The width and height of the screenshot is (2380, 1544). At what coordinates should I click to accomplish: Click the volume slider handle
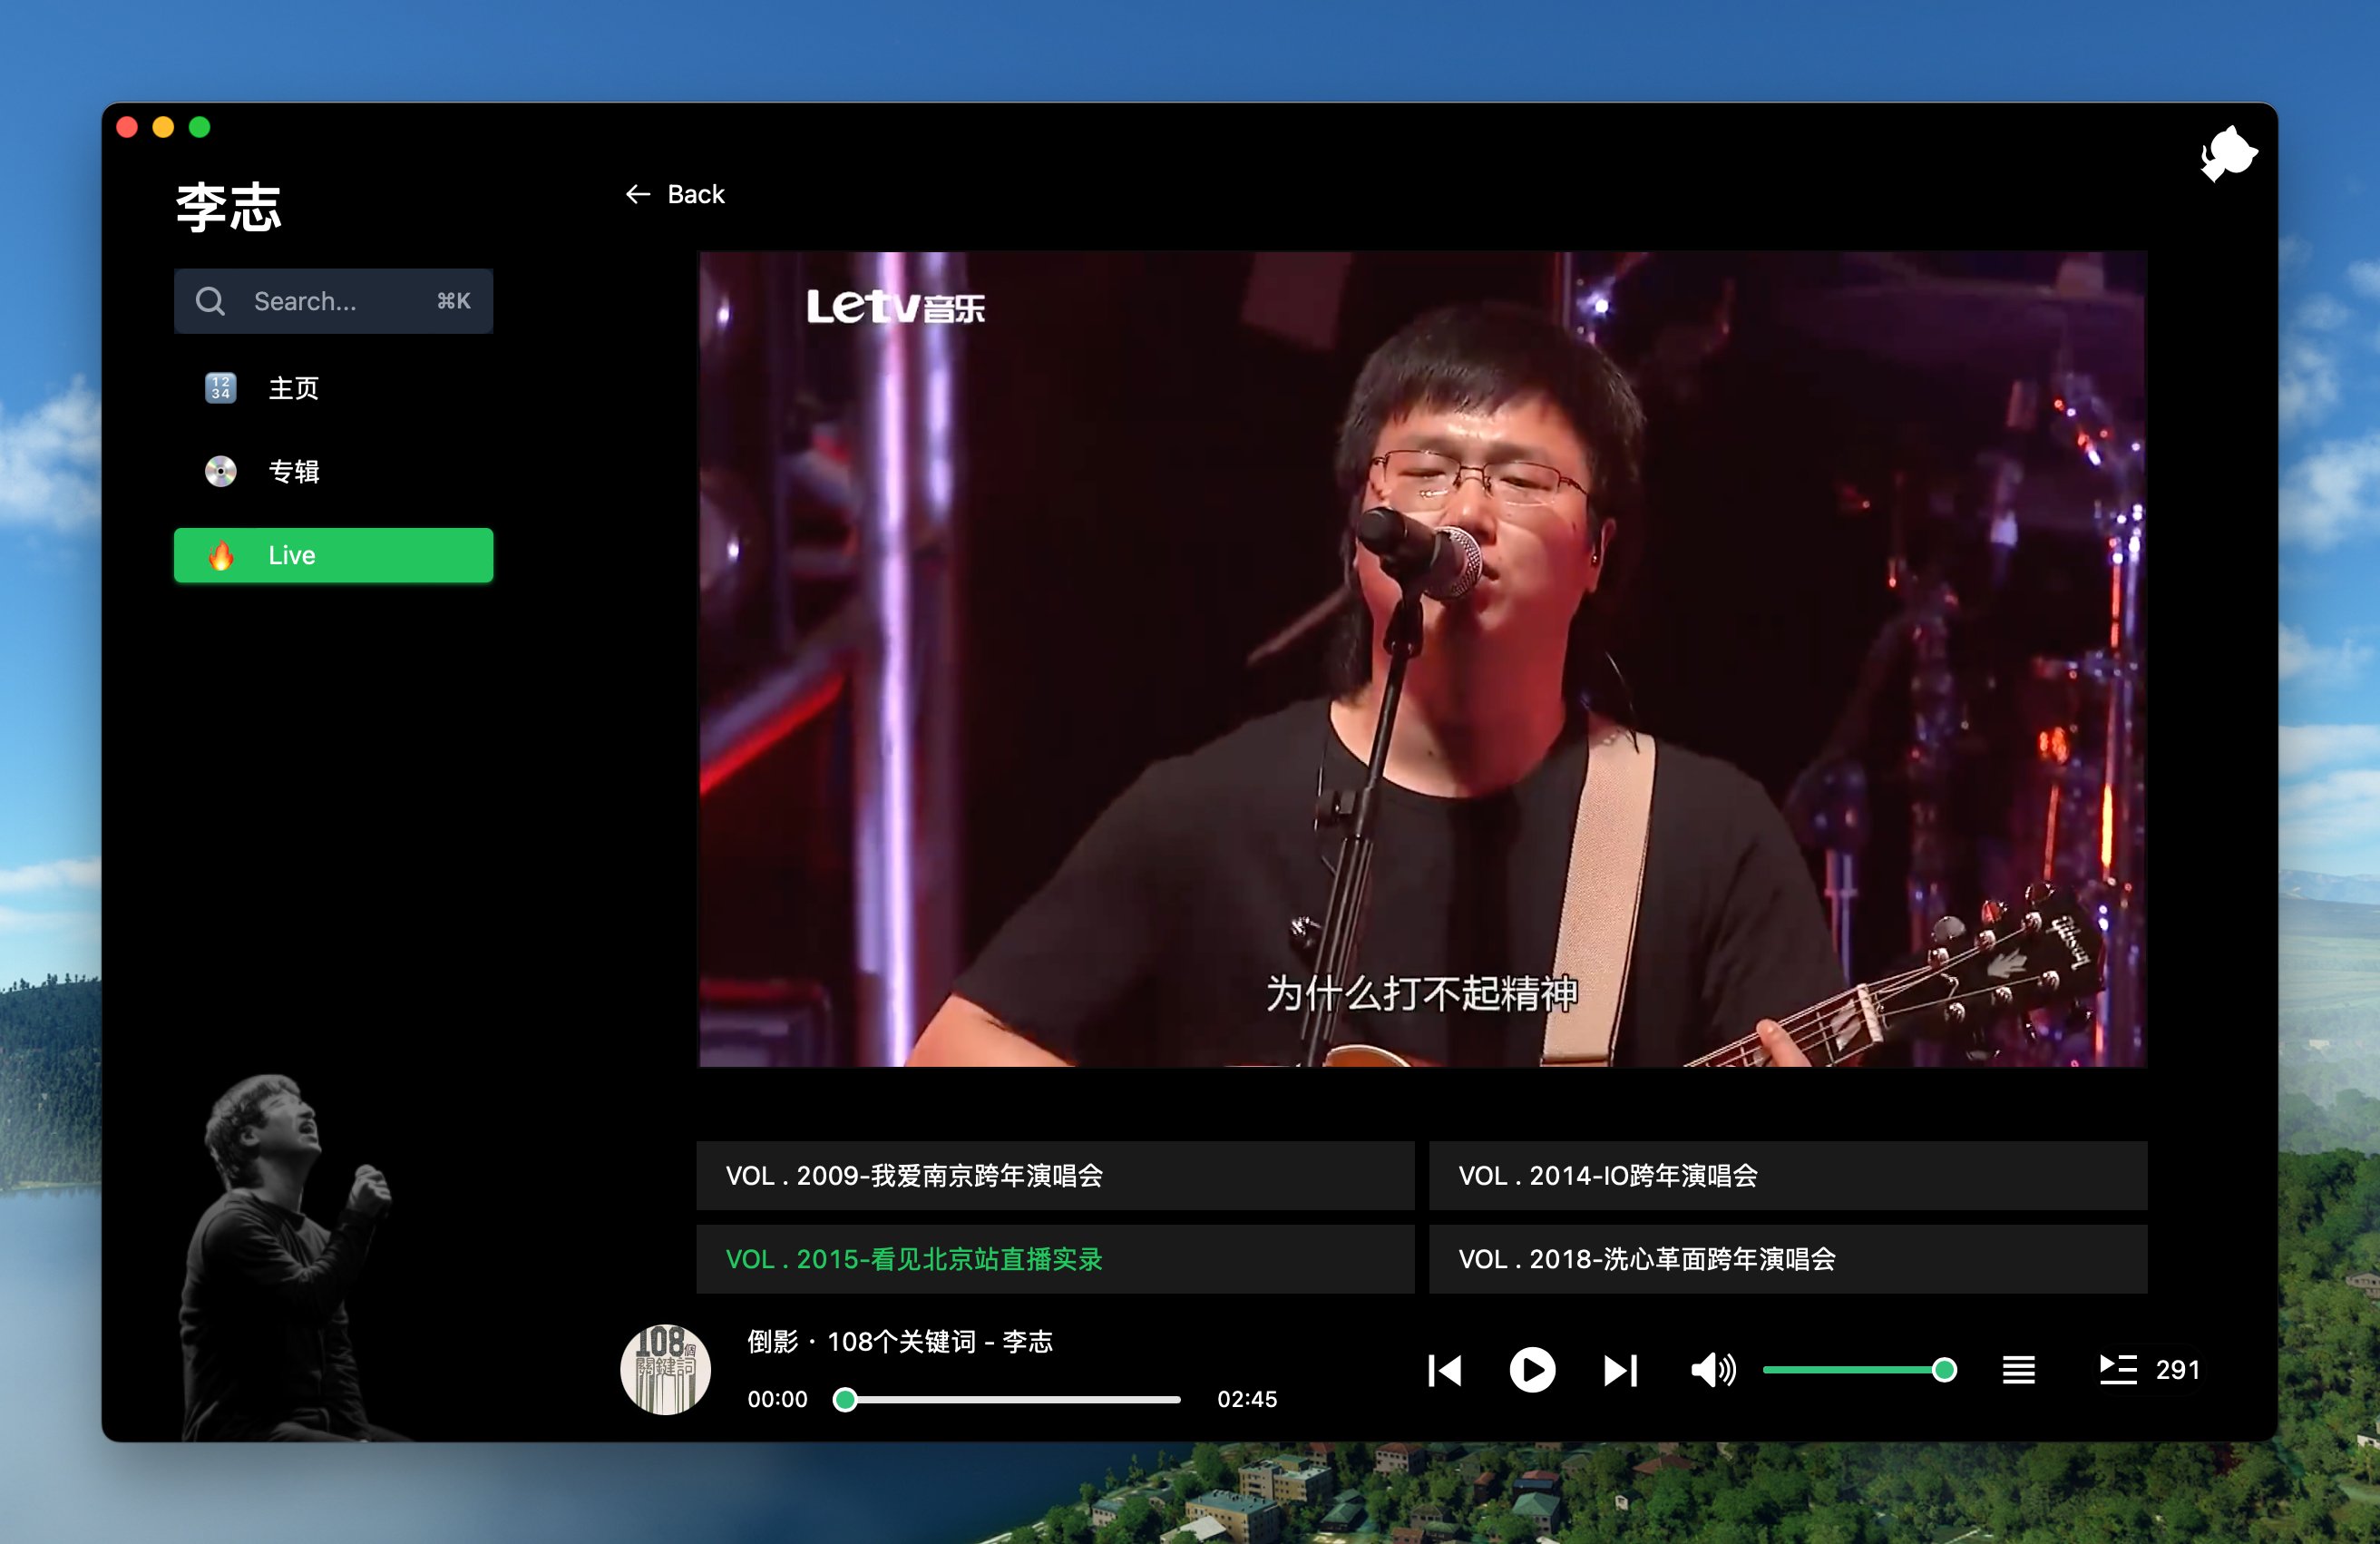[x=1944, y=1370]
